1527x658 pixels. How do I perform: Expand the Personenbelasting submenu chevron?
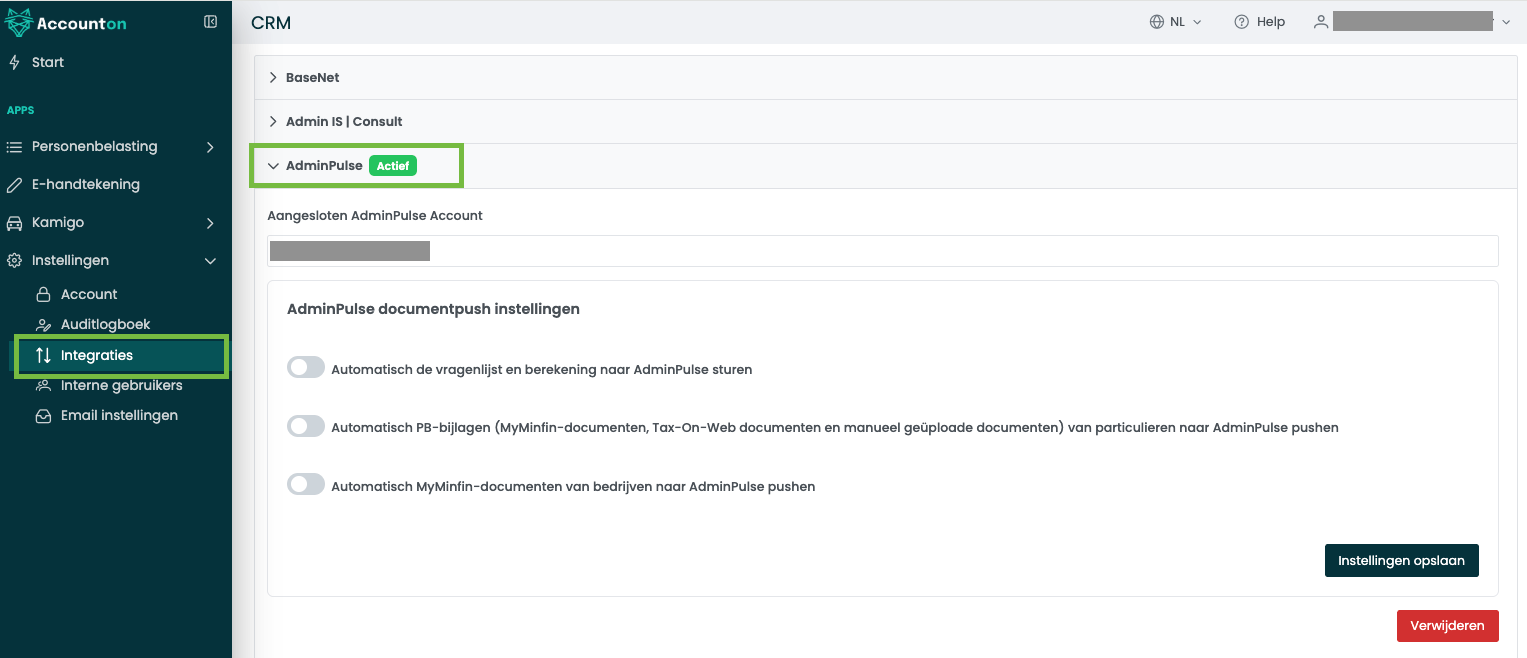pos(210,147)
